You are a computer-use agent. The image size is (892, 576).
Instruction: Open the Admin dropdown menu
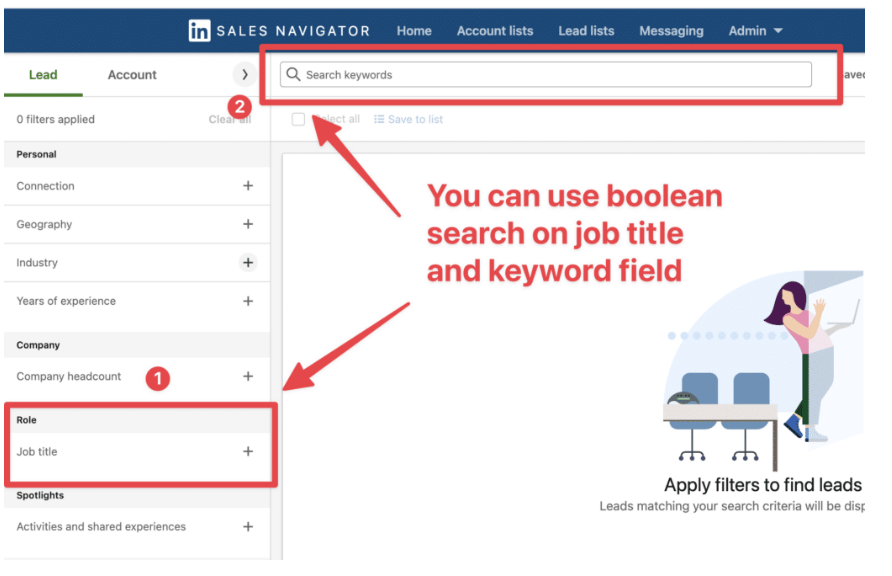tap(755, 31)
